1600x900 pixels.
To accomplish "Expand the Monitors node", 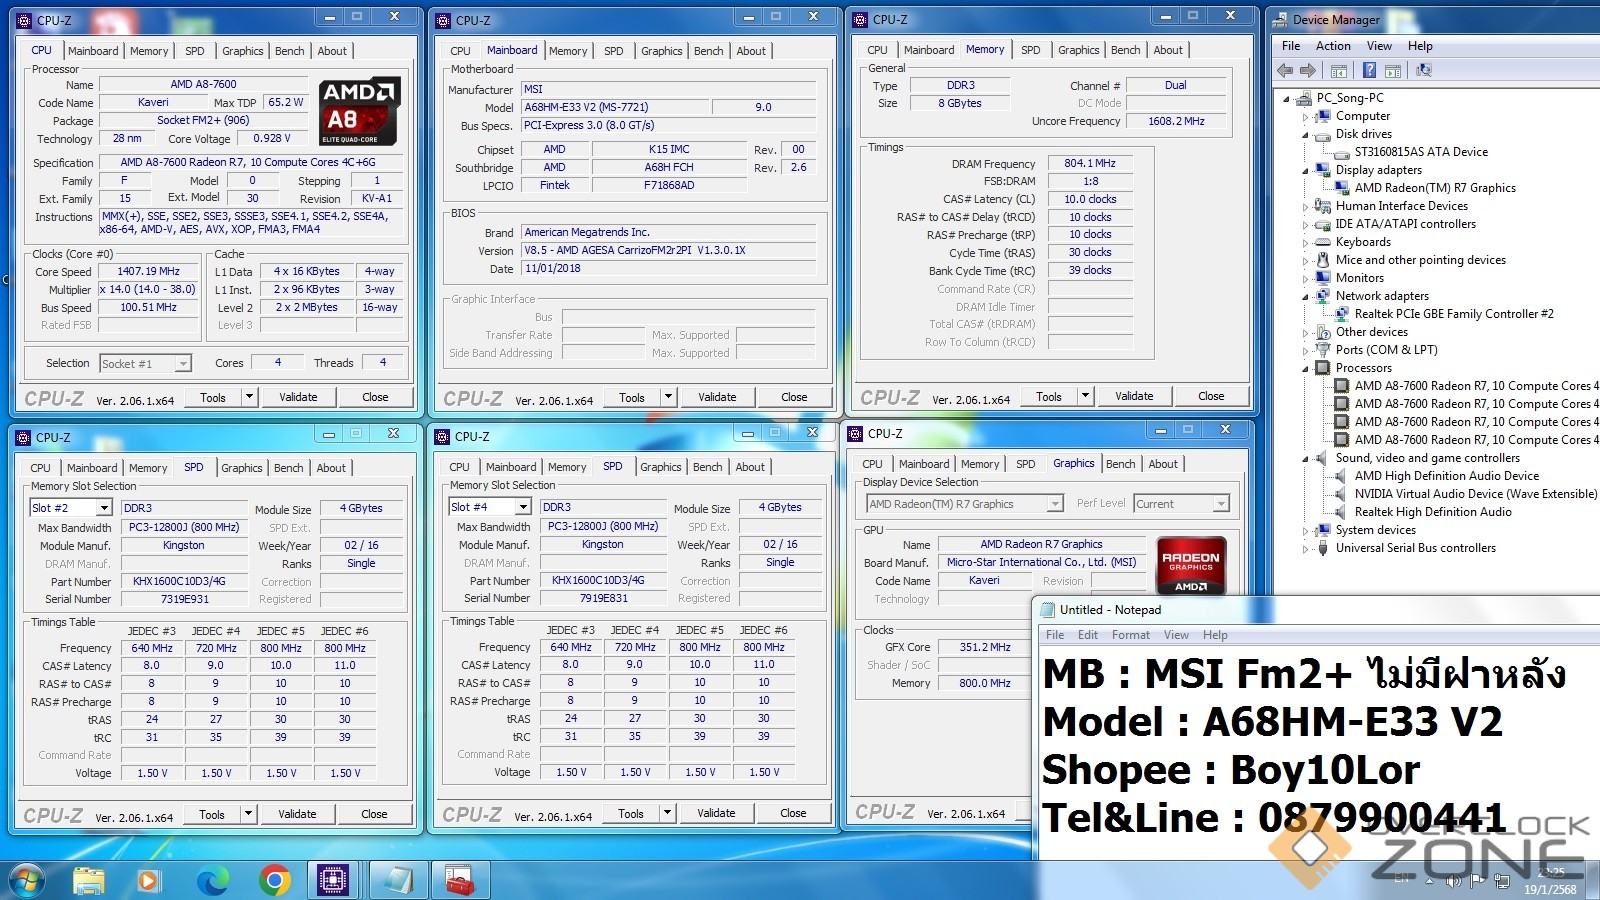I will (x=1306, y=278).
